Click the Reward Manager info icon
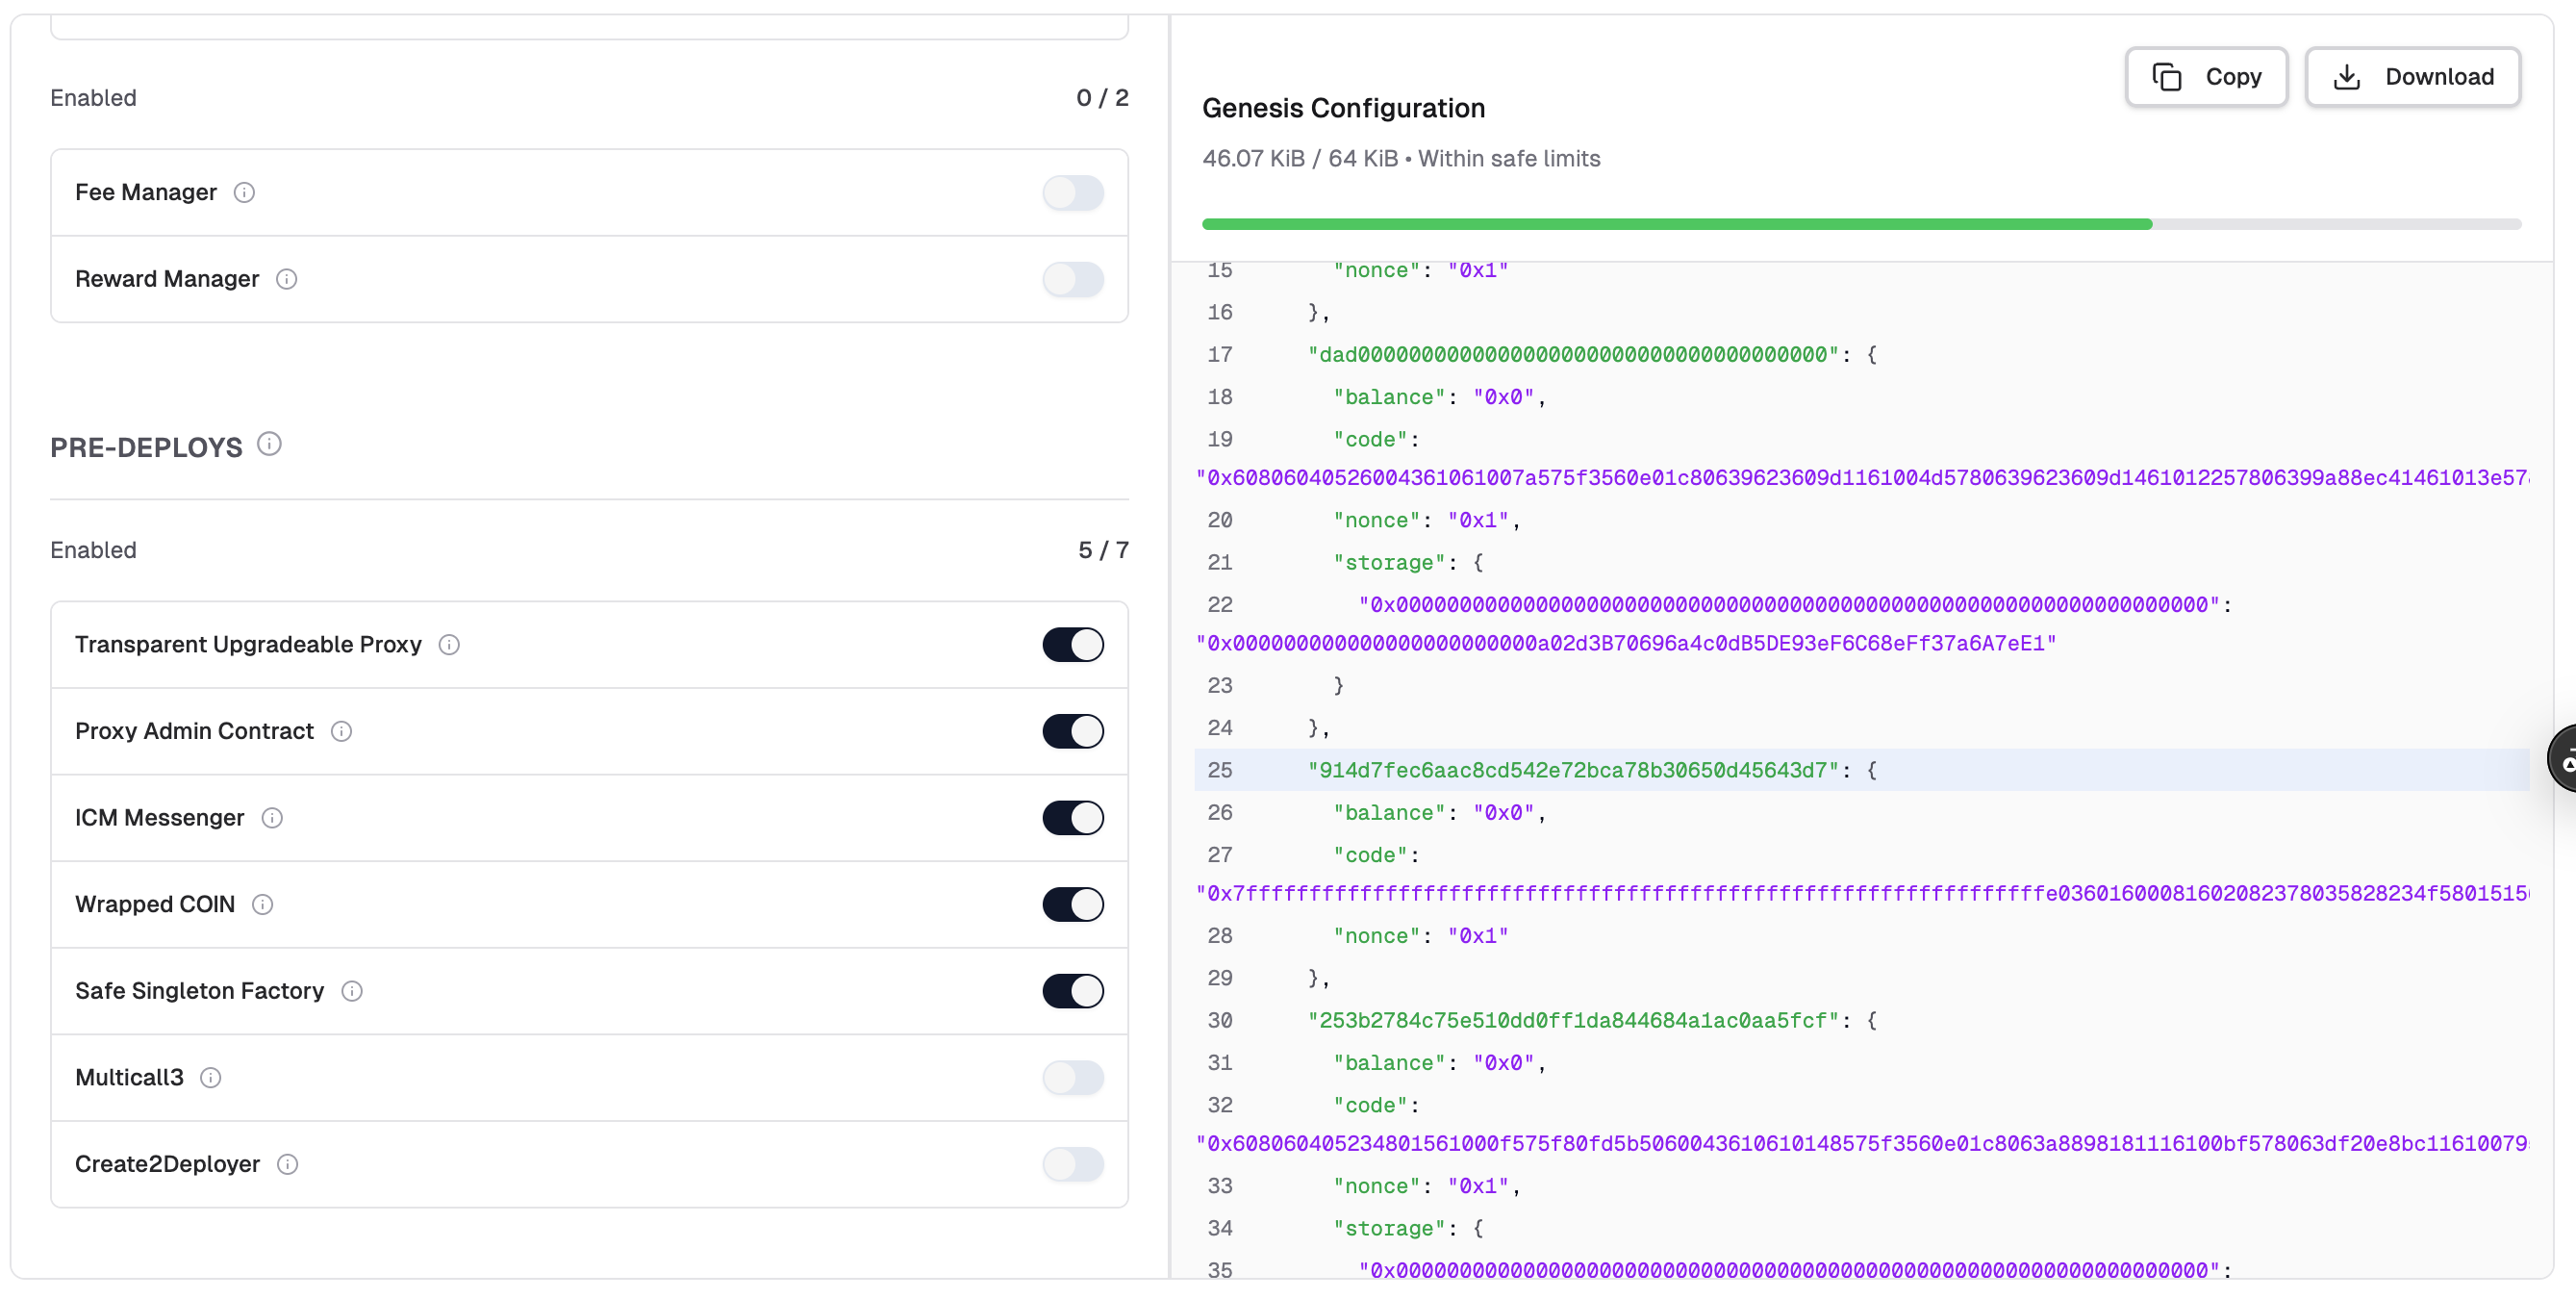This screenshot has height=1299, width=2576. 286,279
